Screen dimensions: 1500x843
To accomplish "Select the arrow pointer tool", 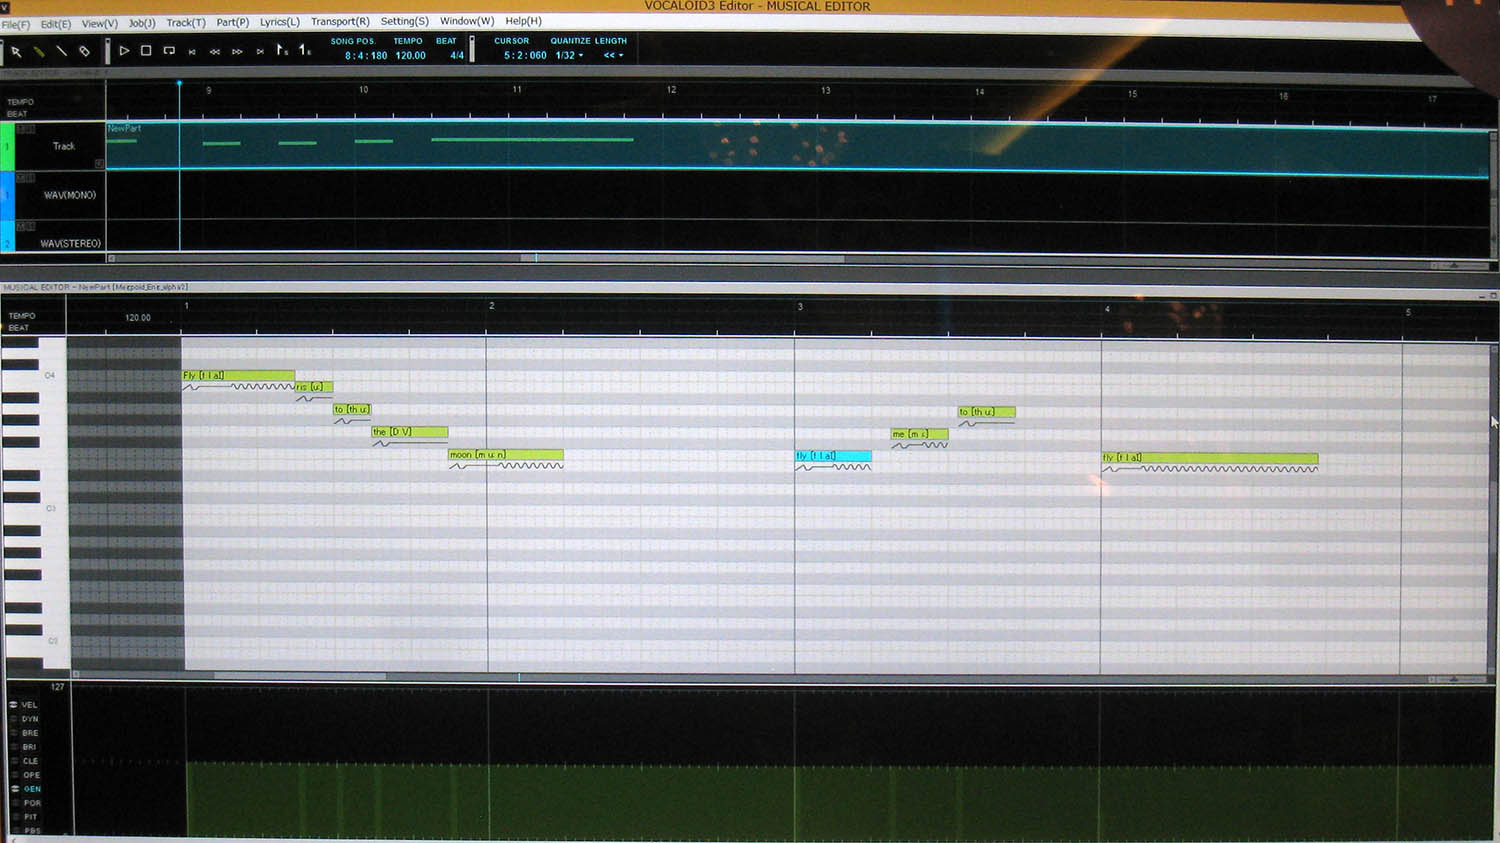I will pos(16,51).
